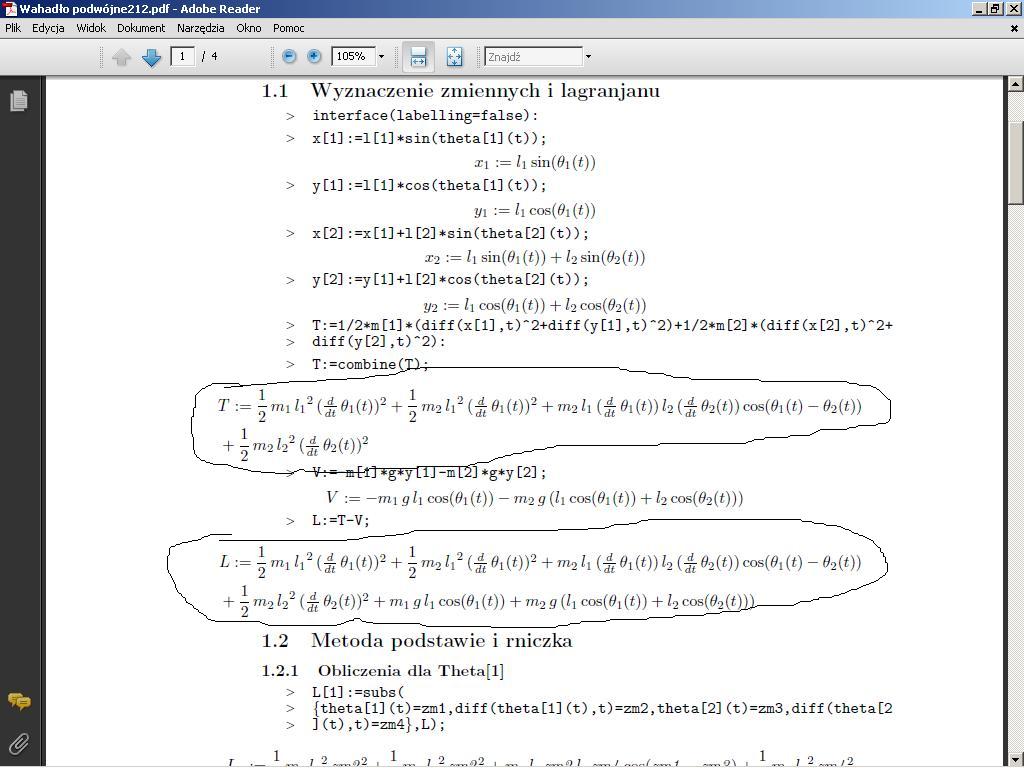Expand the zoom level dropdown

point(381,57)
